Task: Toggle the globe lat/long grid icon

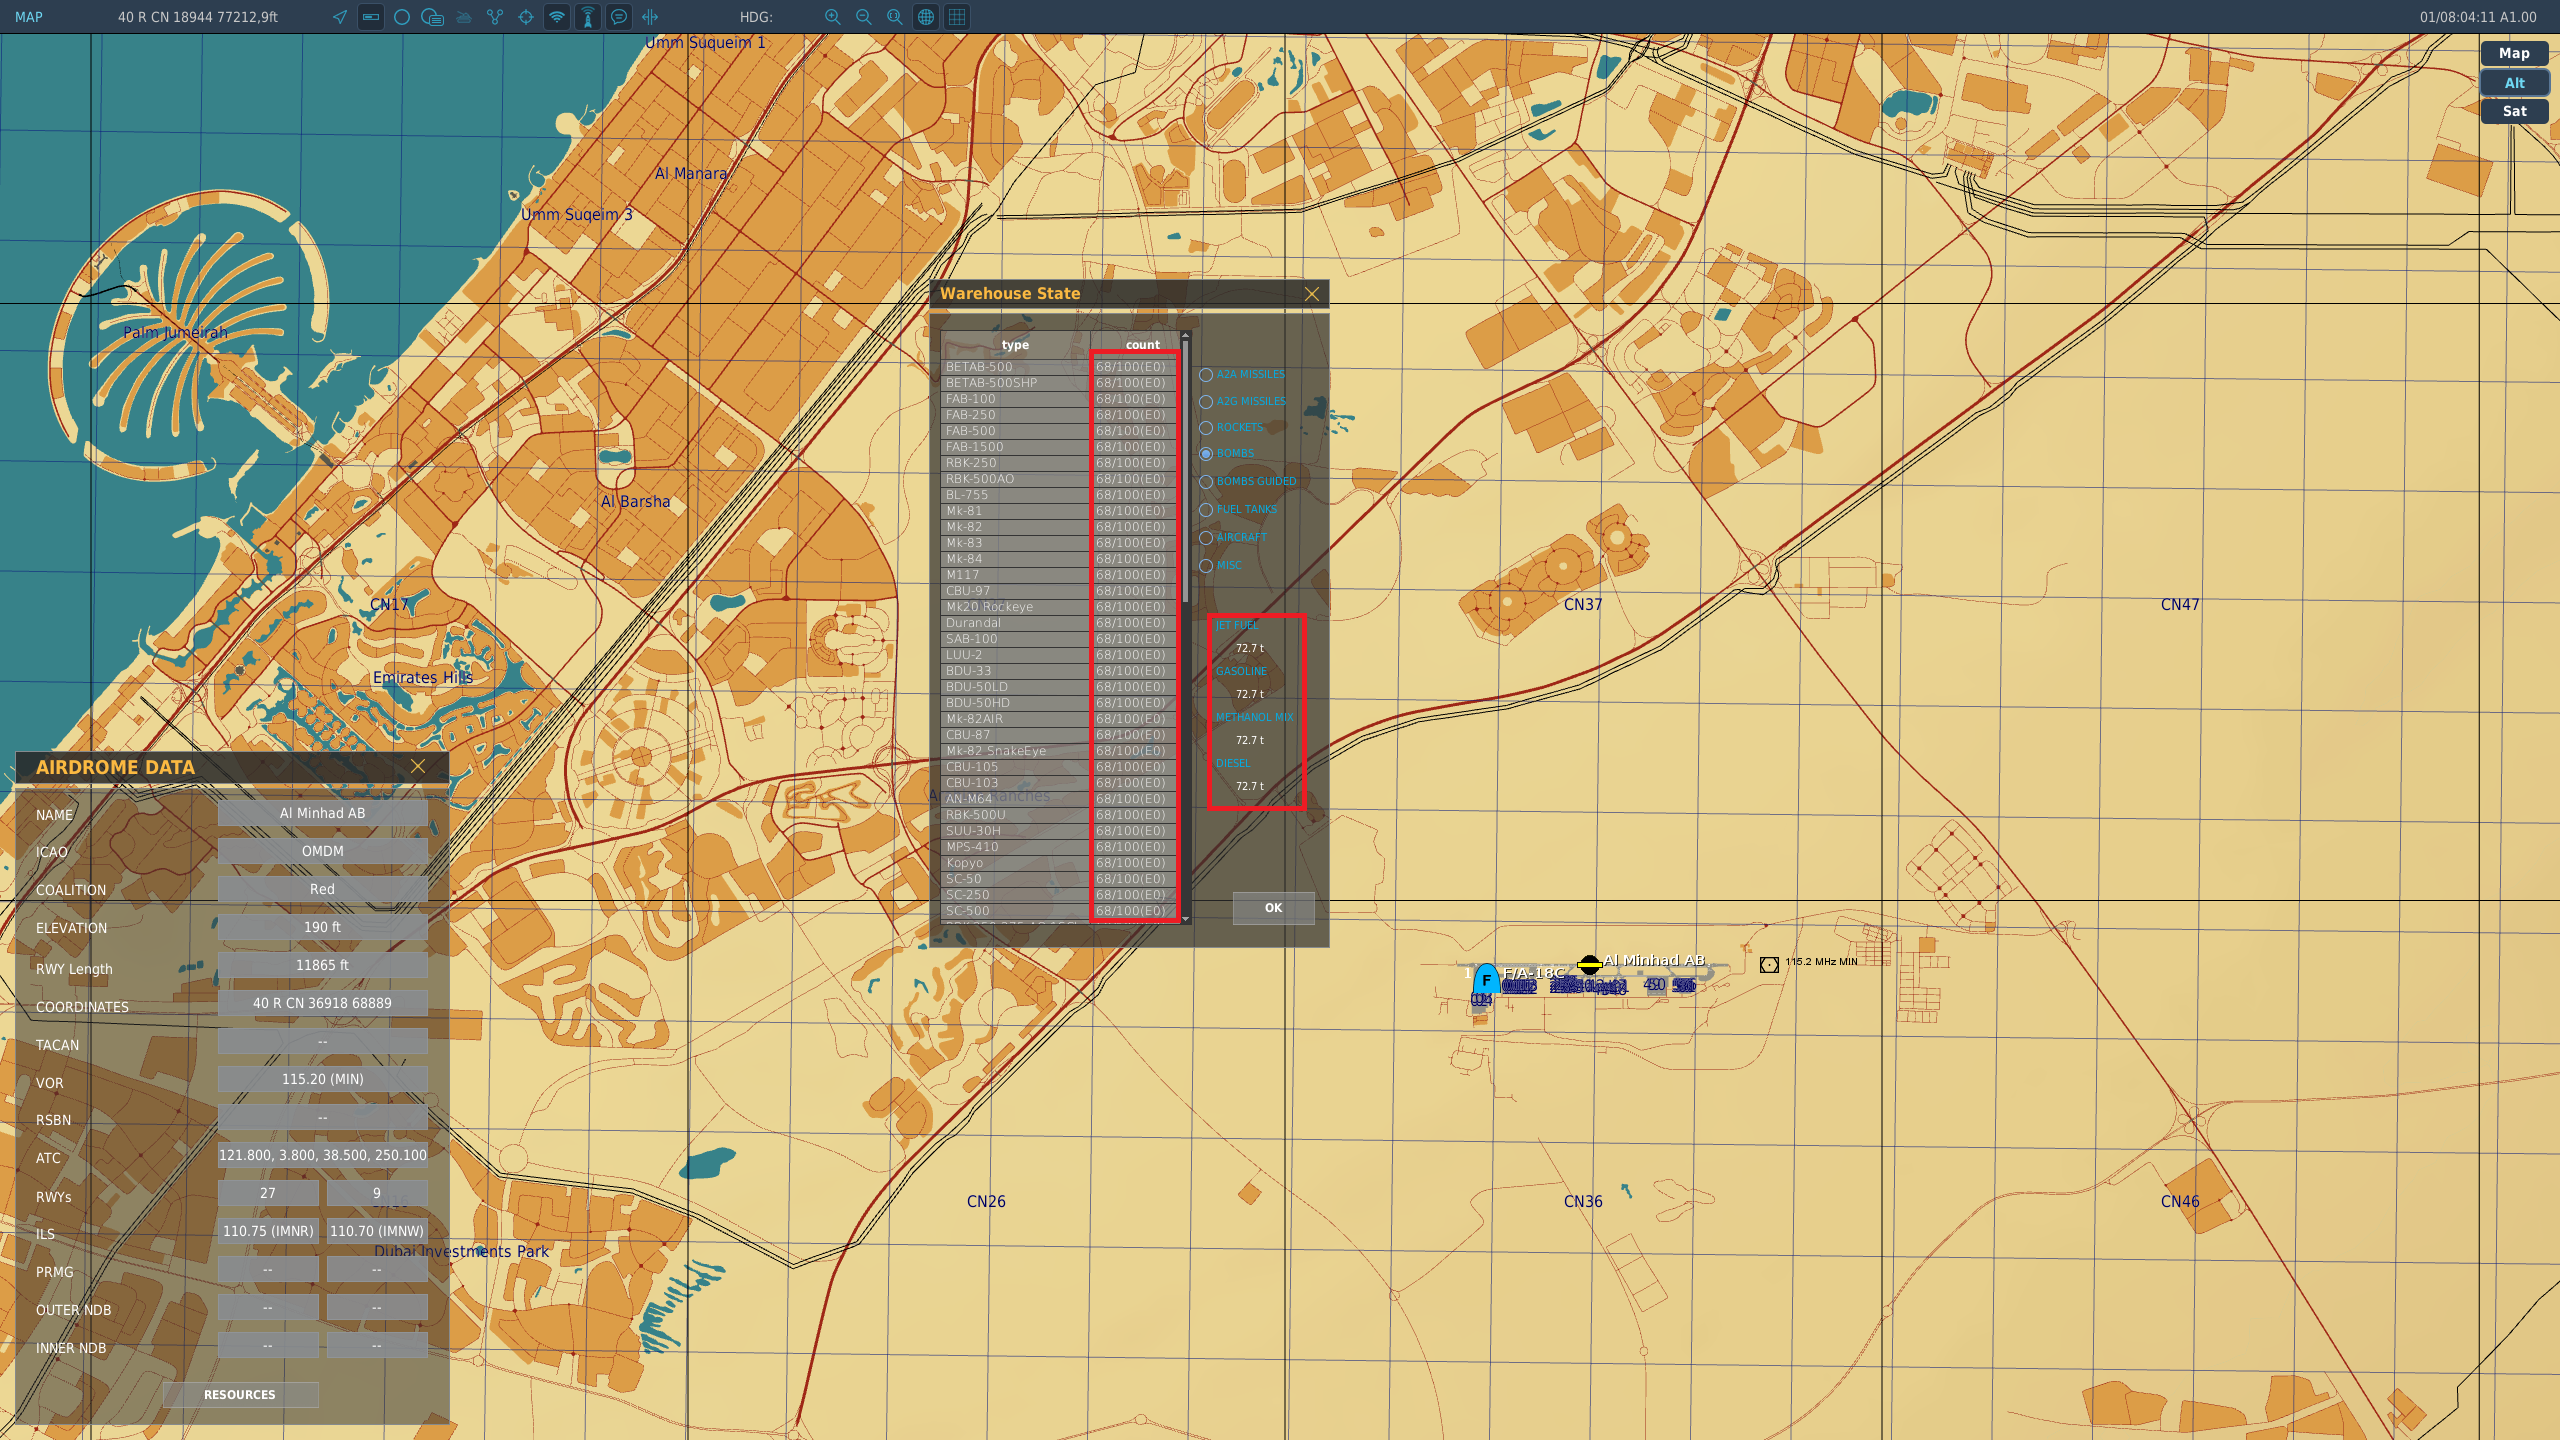Action: coord(926,17)
